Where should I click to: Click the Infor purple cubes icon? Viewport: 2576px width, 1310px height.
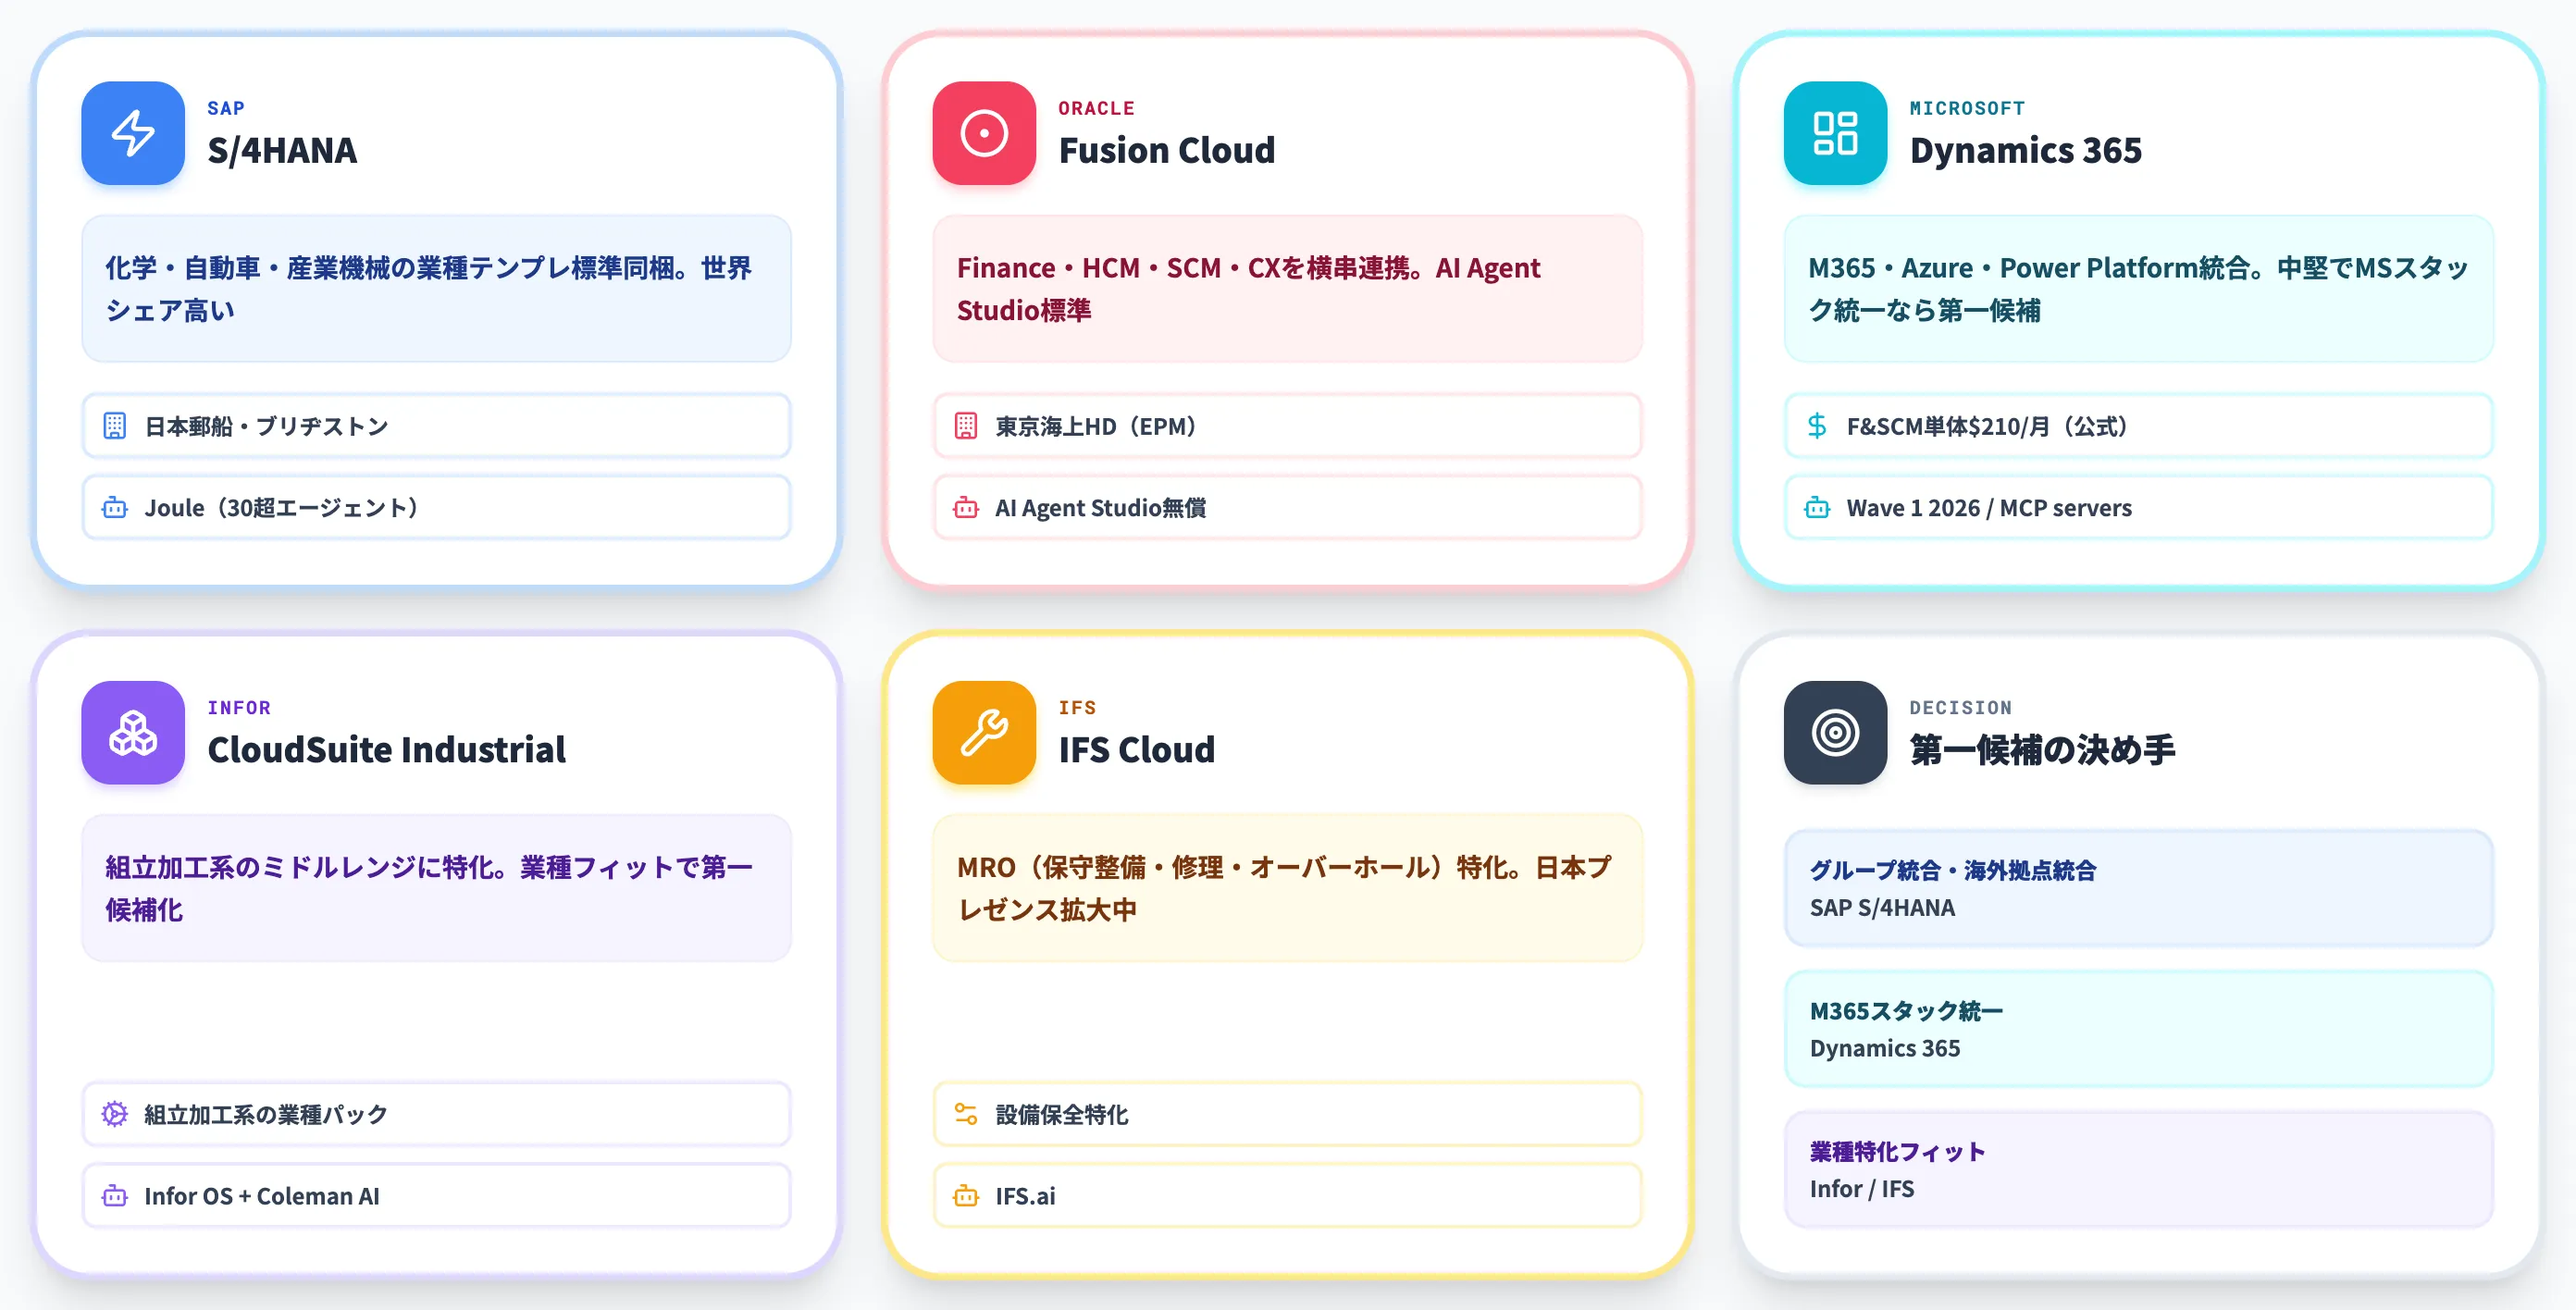pos(133,733)
